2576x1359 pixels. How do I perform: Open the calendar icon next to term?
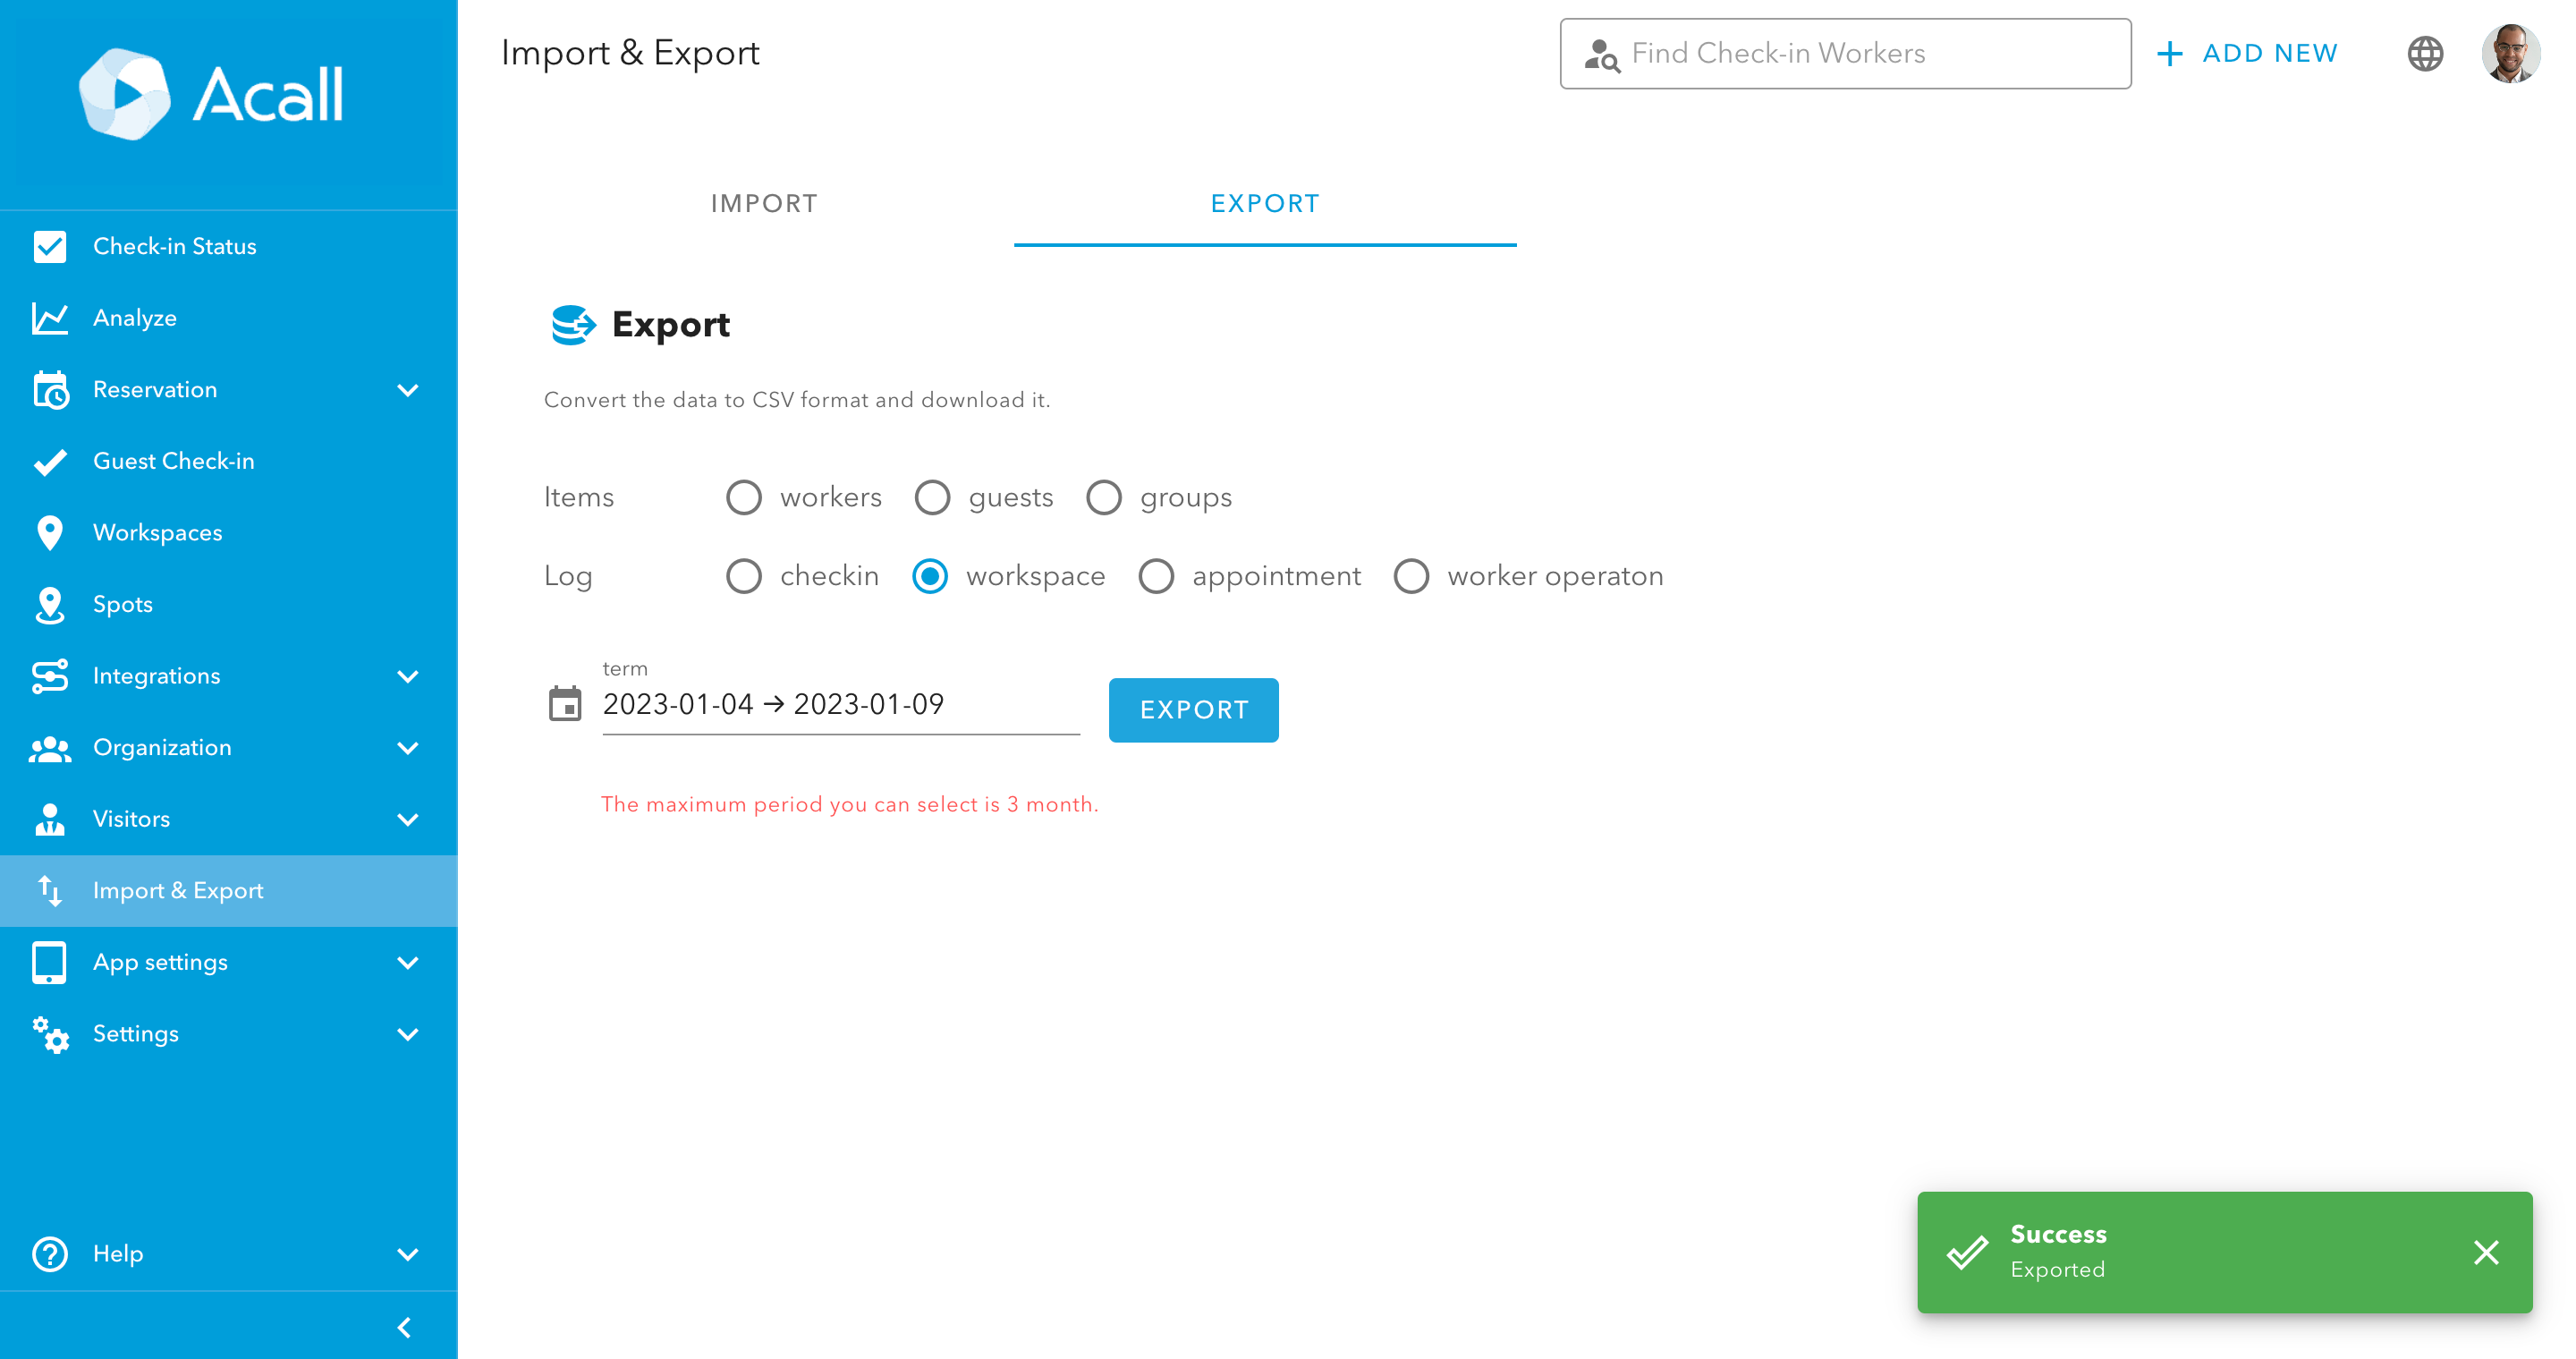click(x=565, y=704)
